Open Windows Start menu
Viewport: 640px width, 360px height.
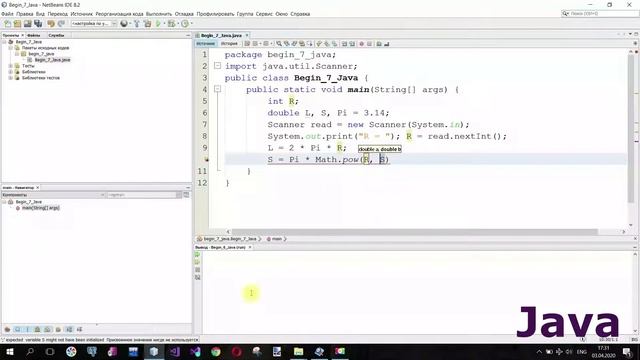pos(9,351)
